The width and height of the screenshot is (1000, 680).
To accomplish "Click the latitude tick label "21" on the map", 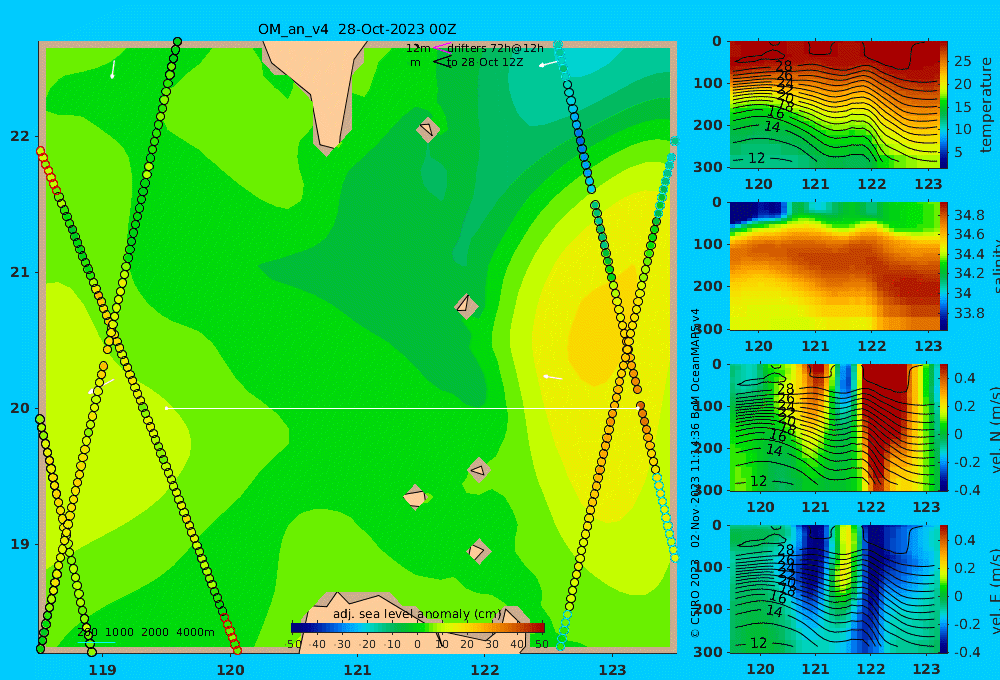I will coord(20,272).
